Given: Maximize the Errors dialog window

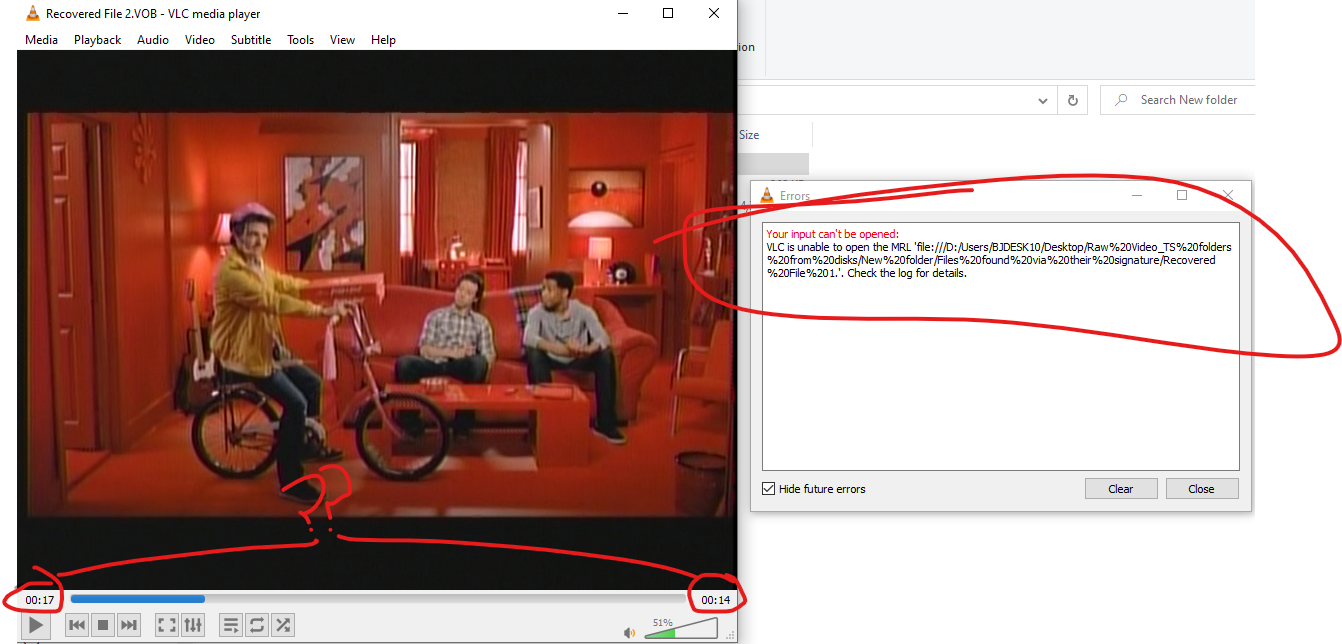Looking at the screenshot, I should pos(1182,195).
